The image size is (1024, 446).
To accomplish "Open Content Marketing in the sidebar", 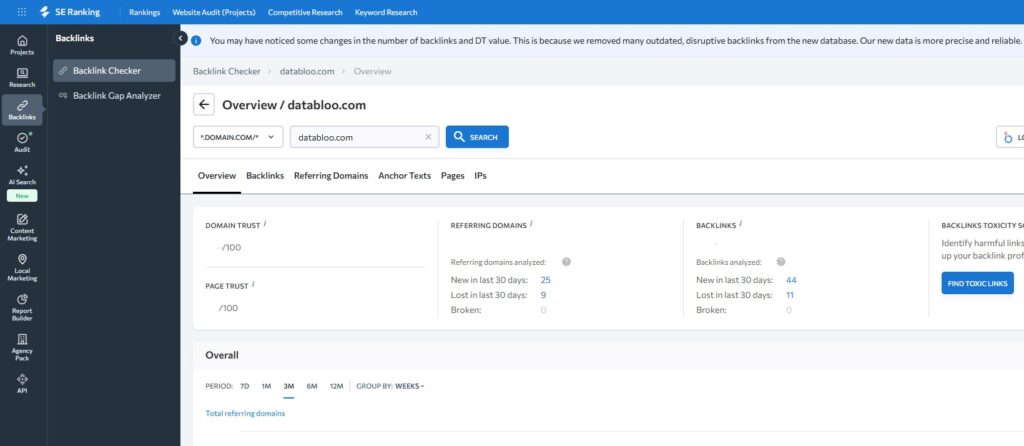I will tap(22, 227).
